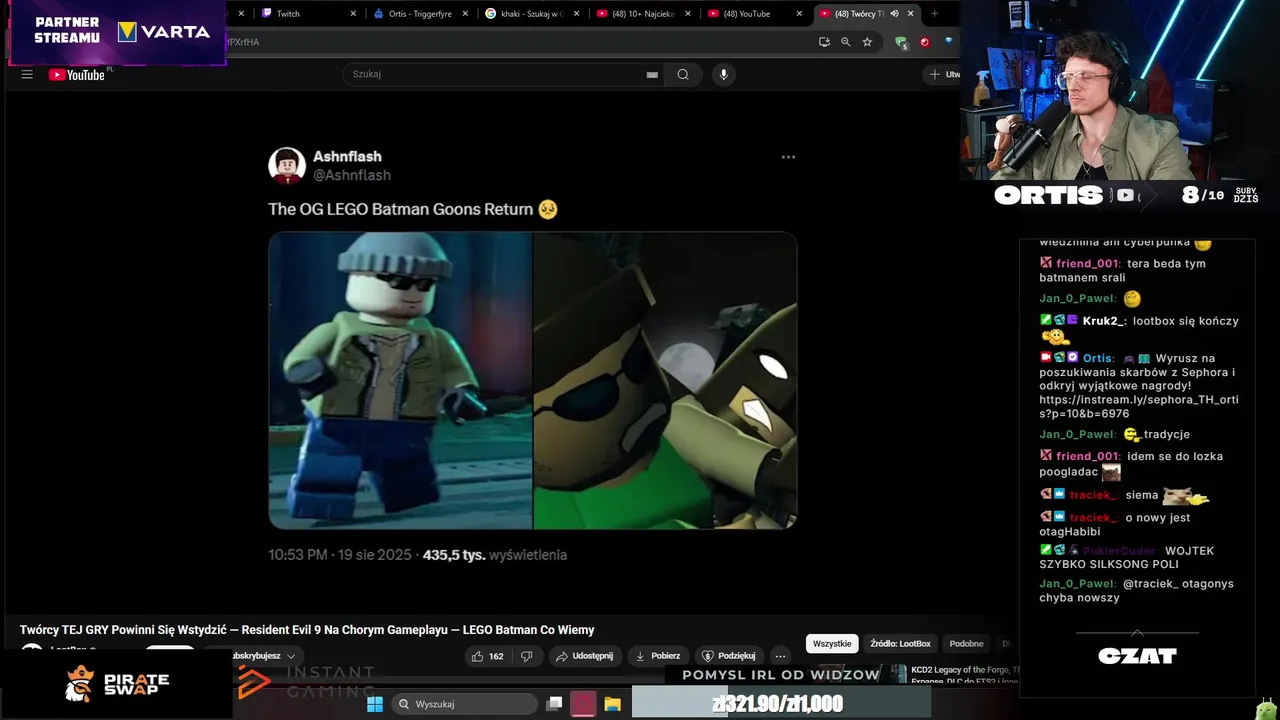
Task: Like the video with thumbs up 162
Action: (488, 656)
